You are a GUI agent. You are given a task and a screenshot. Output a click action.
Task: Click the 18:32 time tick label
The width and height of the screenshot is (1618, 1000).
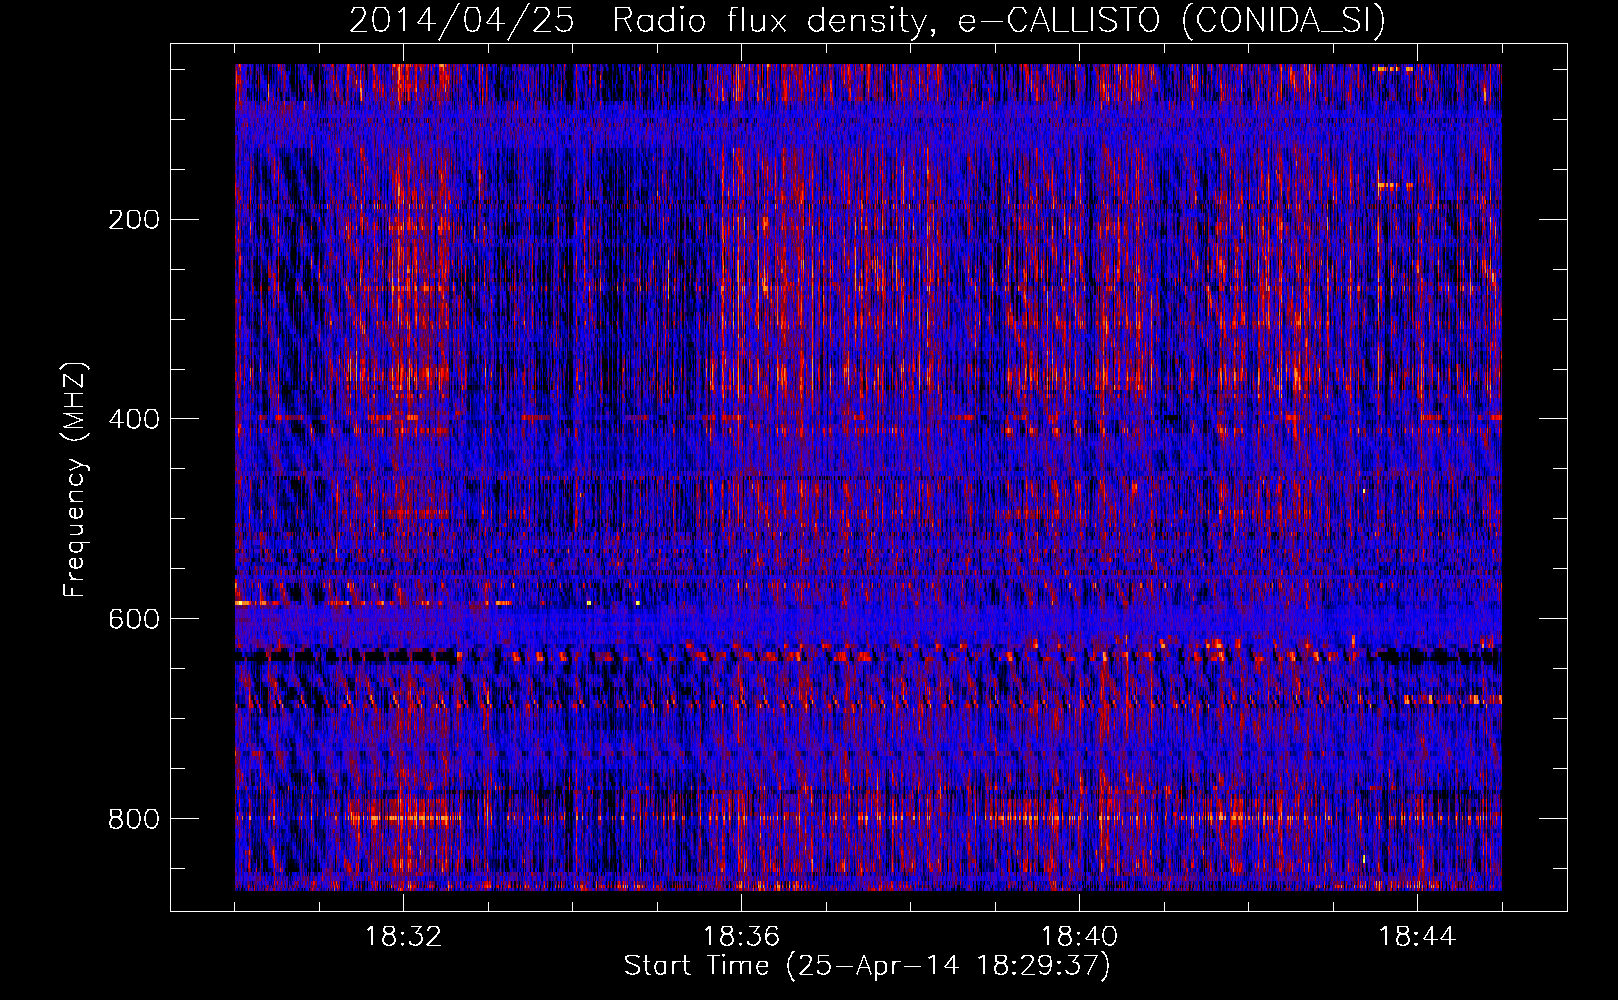[x=403, y=937]
